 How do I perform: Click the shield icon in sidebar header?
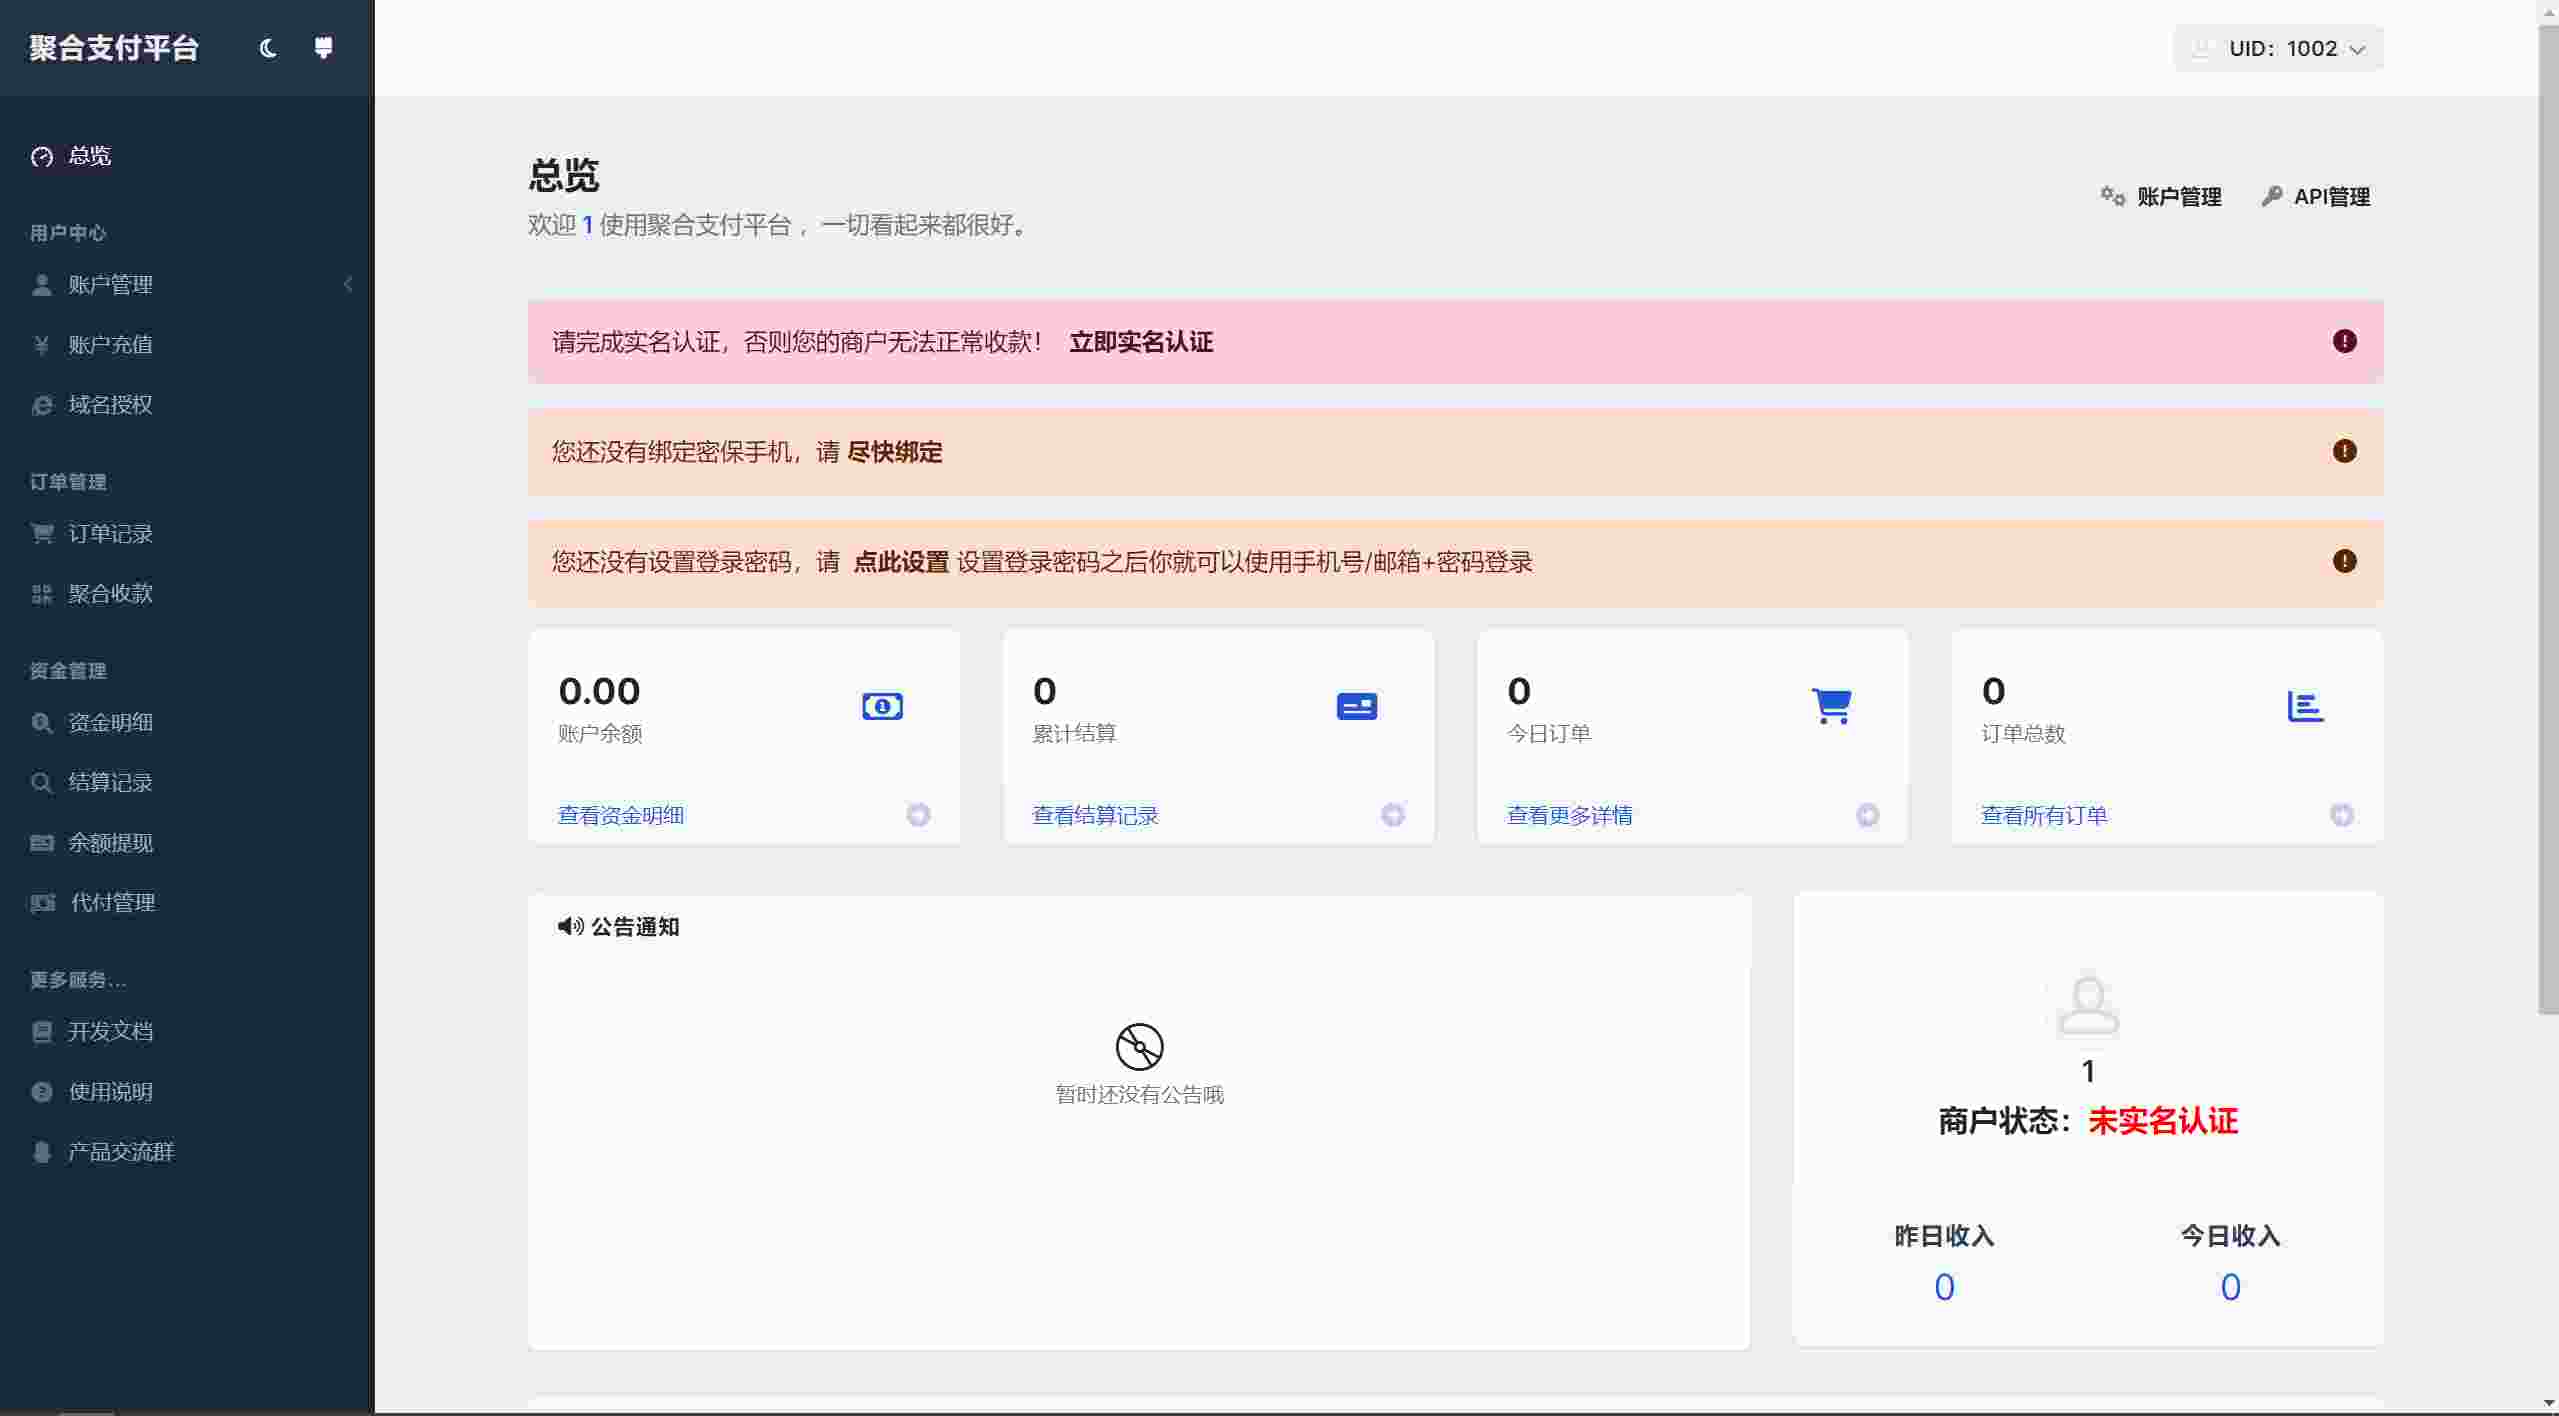click(x=323, y=47)
